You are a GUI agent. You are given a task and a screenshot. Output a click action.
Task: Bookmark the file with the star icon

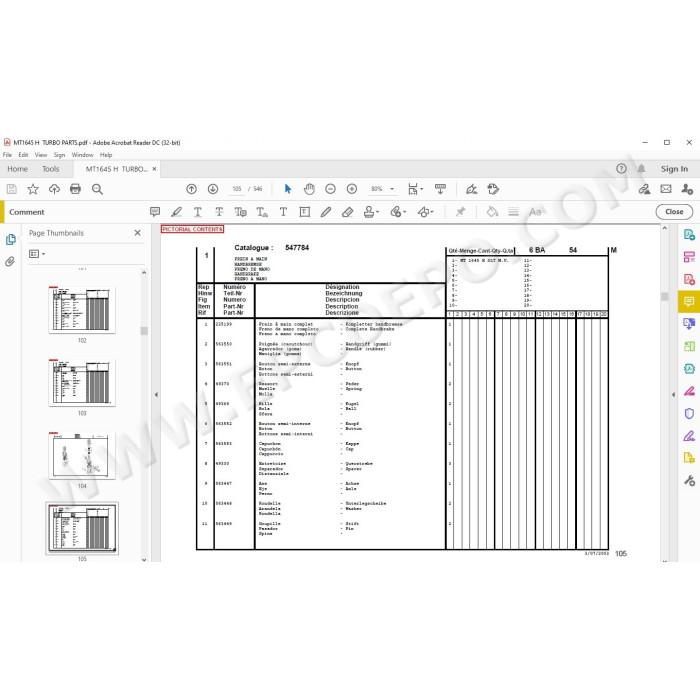click(x=33, y=189)
